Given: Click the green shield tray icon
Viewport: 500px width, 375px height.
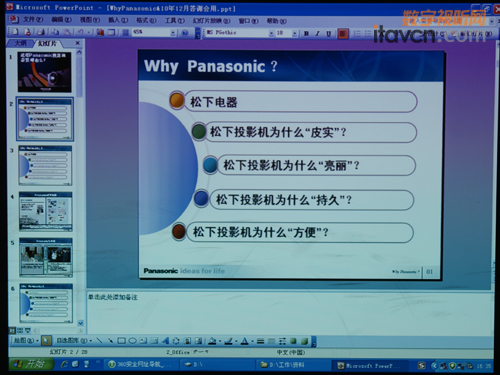Looking at the screenshot, I should pyautogui.click(x=452, y=366).
